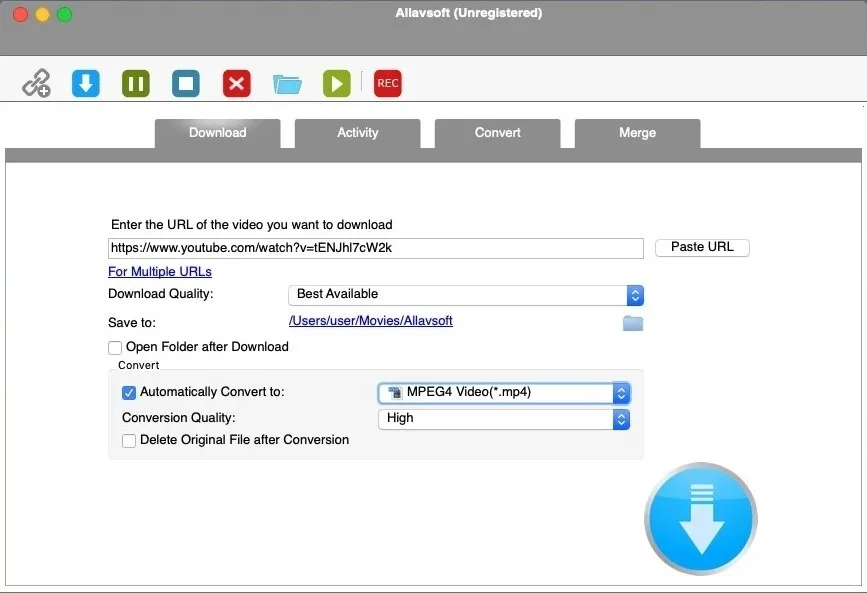Stop downloads using the square stop icon
This screenshot has height=593, width=867.
point(186,83)
